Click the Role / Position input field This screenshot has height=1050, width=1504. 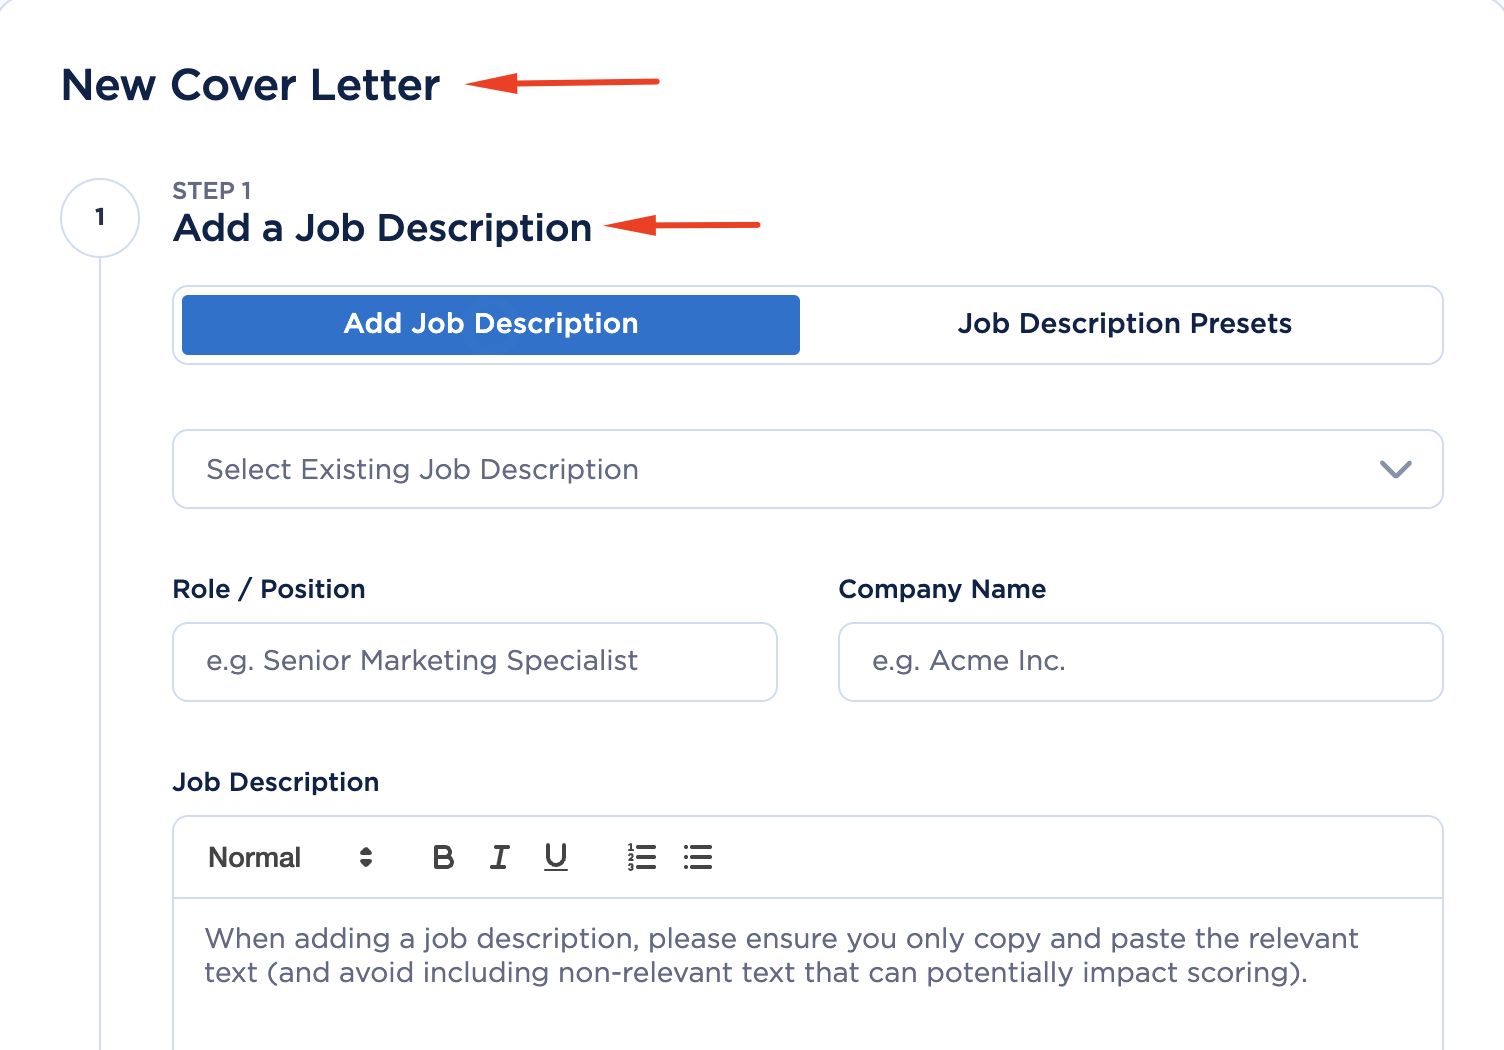point(474,661)
